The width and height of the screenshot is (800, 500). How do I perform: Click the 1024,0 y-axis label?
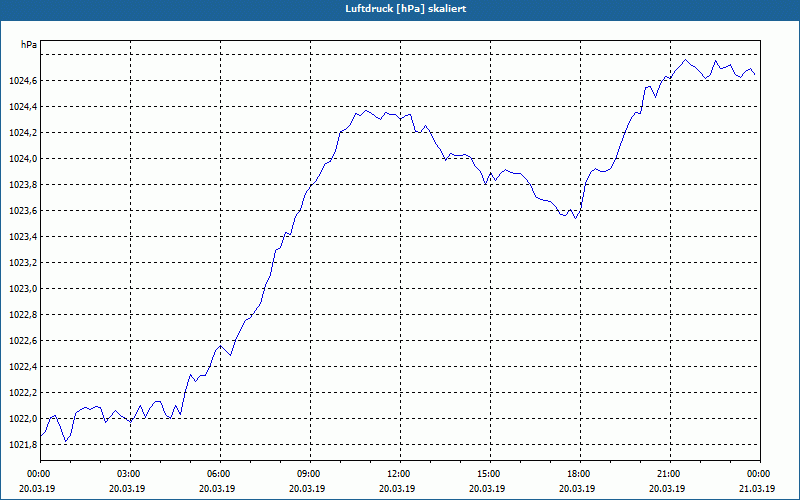[x=23, y=159]
